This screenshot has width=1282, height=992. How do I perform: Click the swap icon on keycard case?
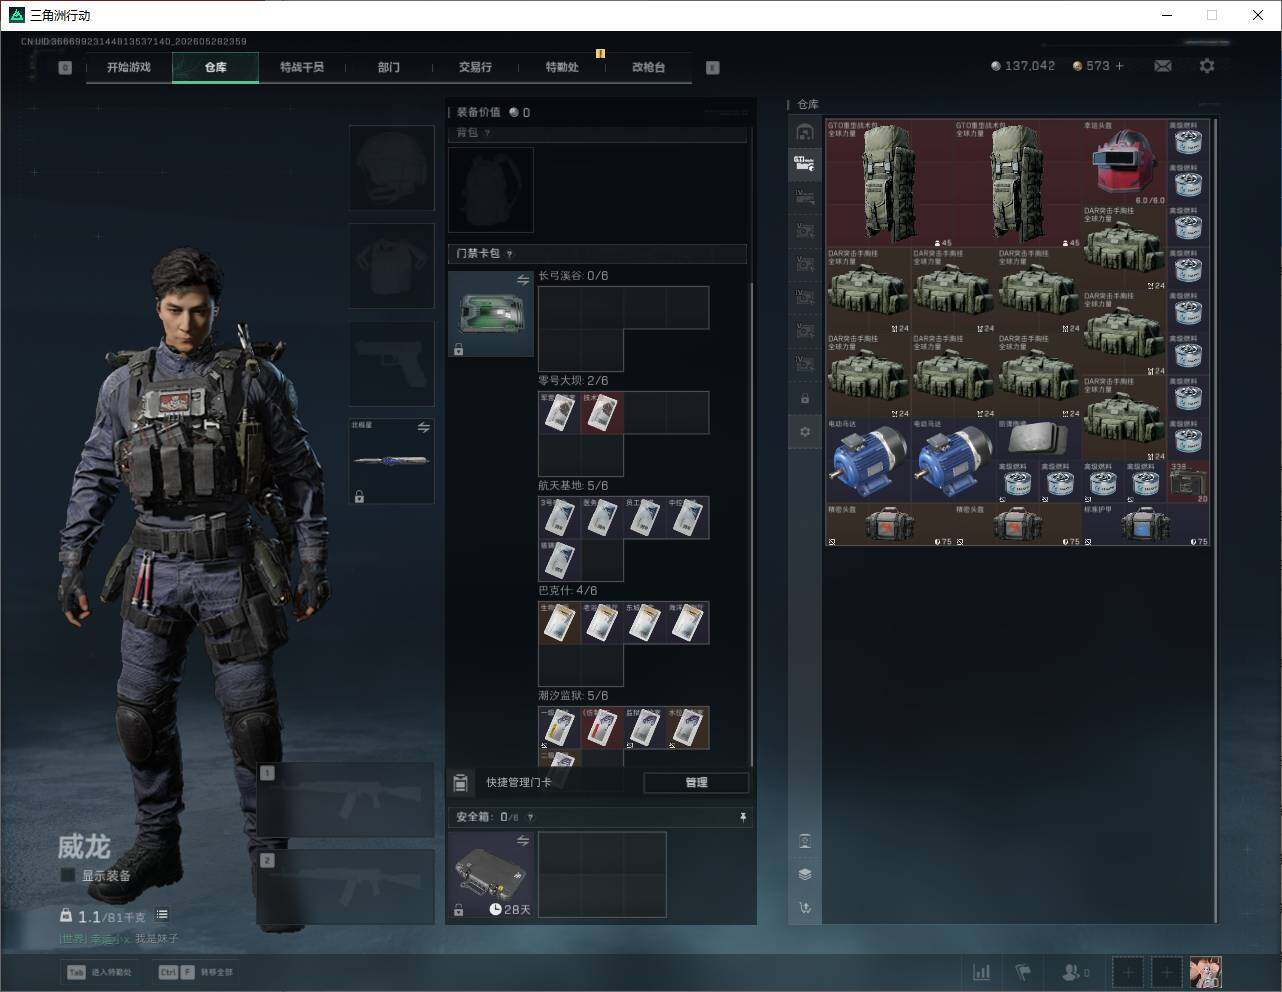[522, 281]
